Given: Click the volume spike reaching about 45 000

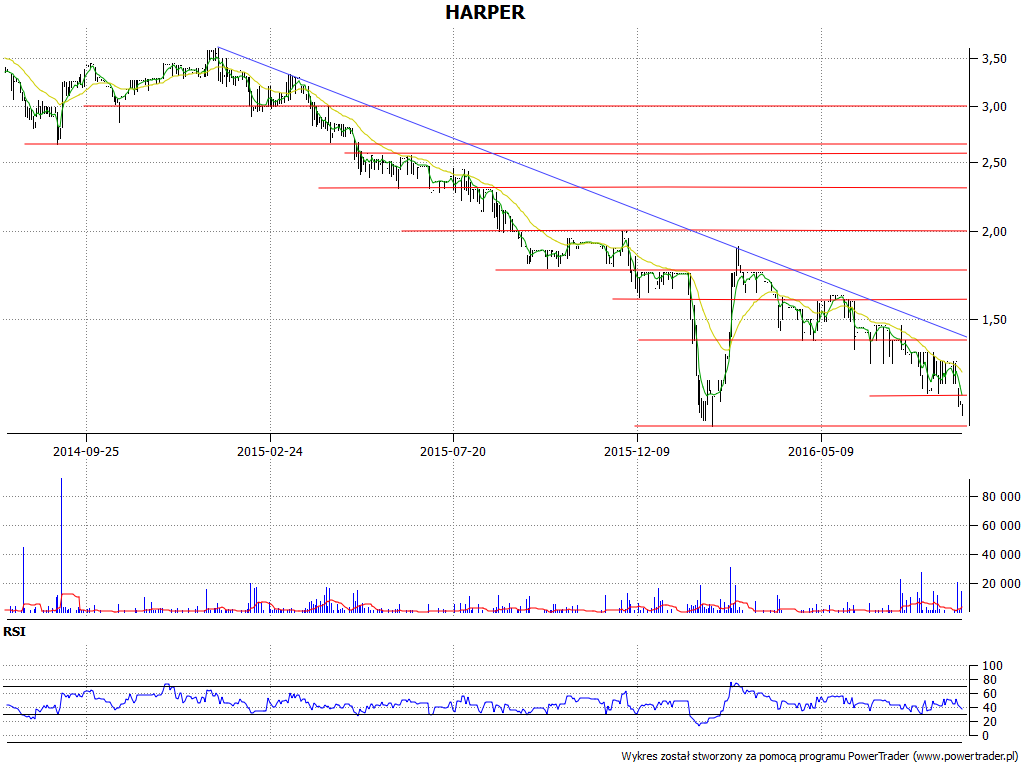Looking at the screenshot, I should click(x=24, y=579).
